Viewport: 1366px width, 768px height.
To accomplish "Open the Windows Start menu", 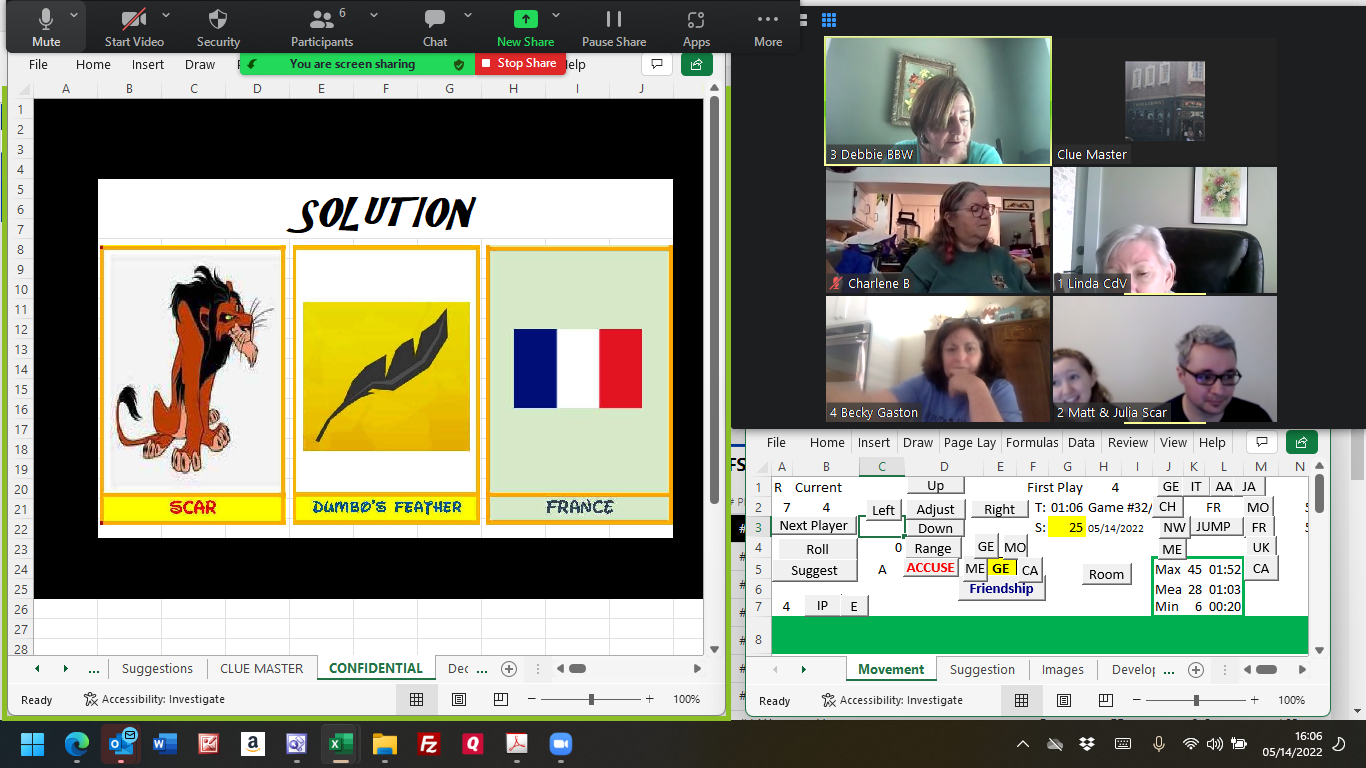I will click(x=33, y=744).
